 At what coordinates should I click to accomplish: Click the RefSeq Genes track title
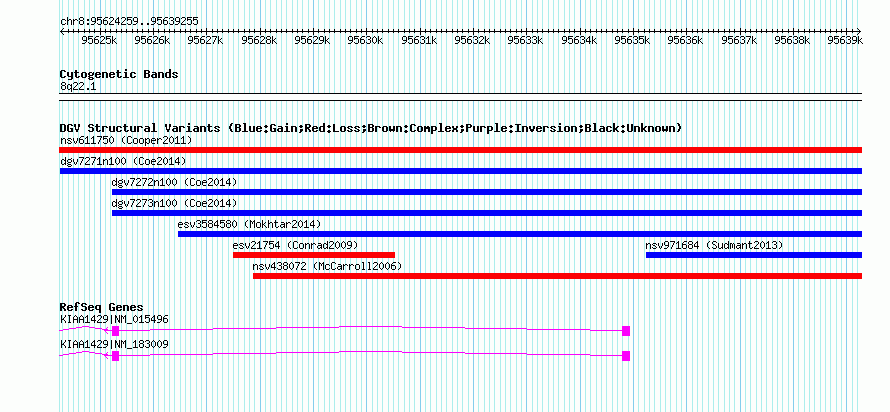pyautogui.click(x=102, y=308)
